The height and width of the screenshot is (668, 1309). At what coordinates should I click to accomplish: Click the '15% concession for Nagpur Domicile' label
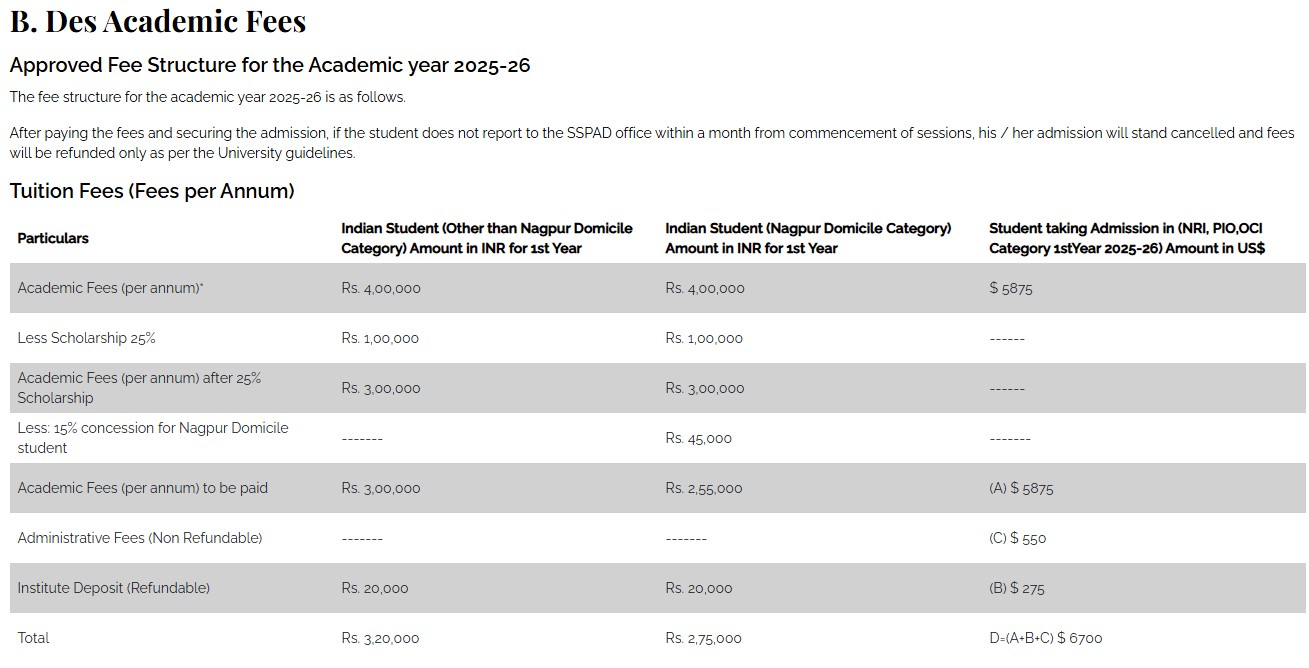pyautogui.click(x=152, y=438)
